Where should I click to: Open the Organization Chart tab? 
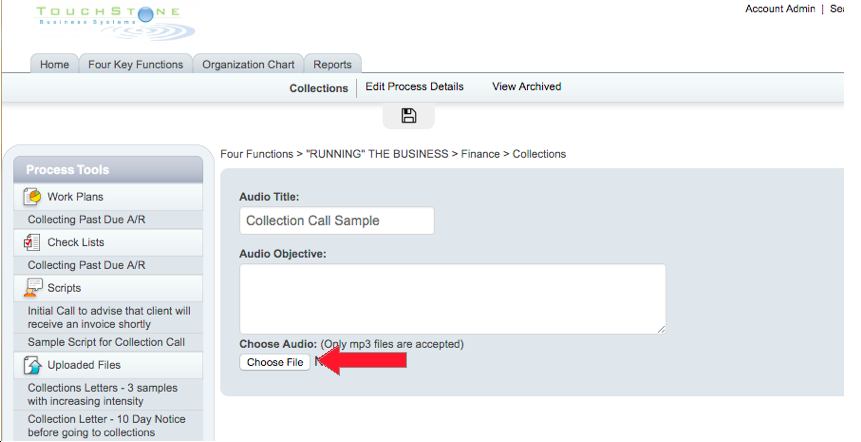(x=248, y=64)
